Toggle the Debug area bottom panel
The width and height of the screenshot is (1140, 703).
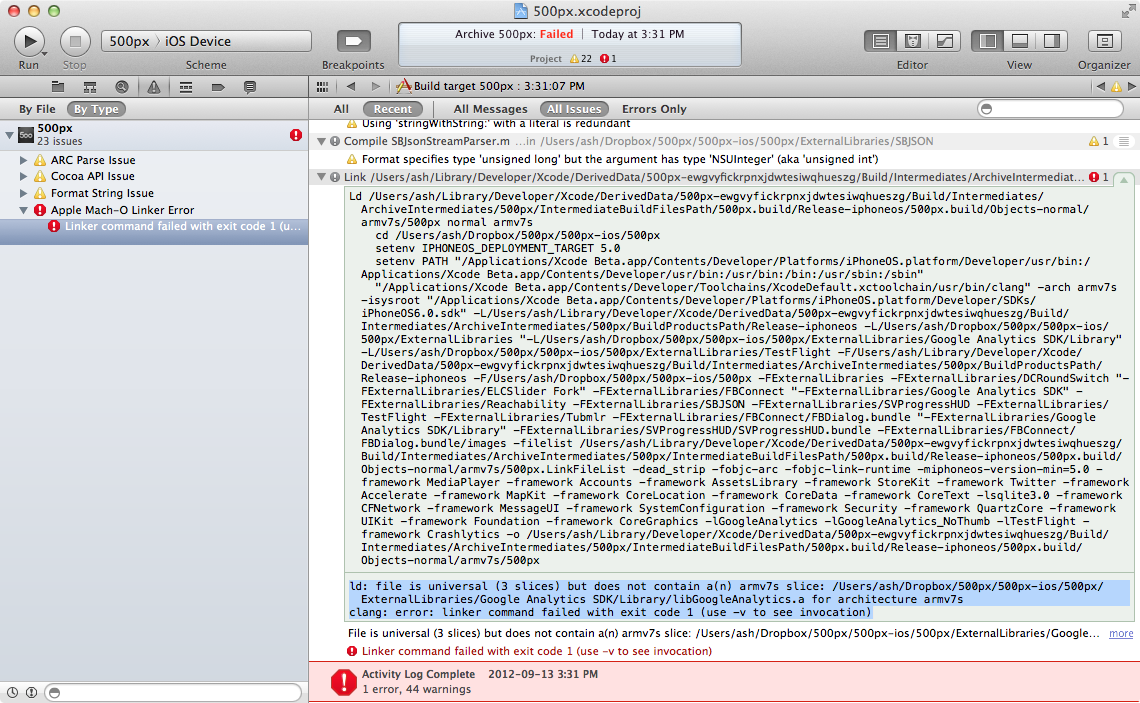coord(1020,41)
